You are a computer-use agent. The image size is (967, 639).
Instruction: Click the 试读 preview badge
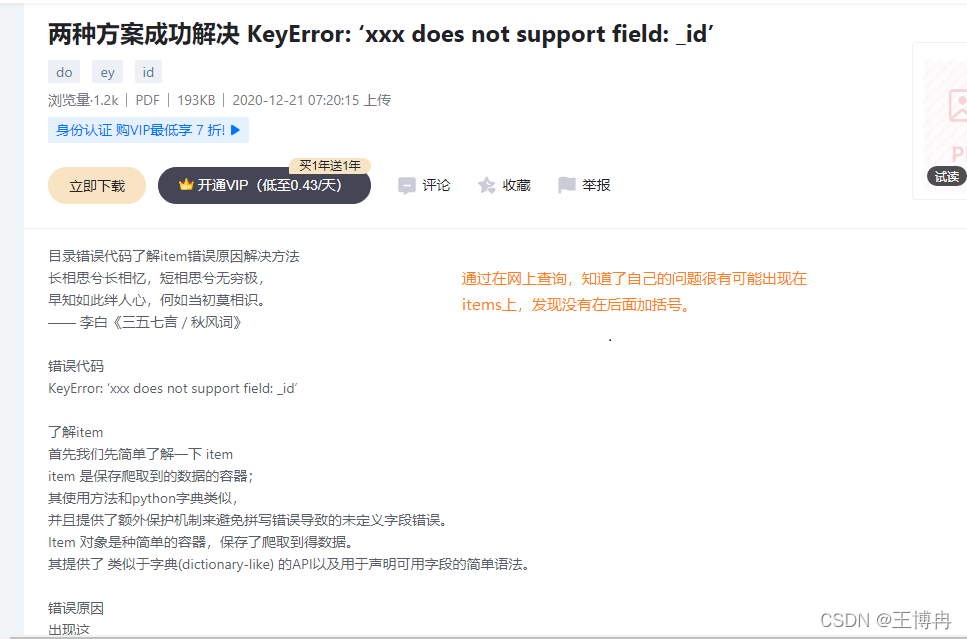coord(947,176)
